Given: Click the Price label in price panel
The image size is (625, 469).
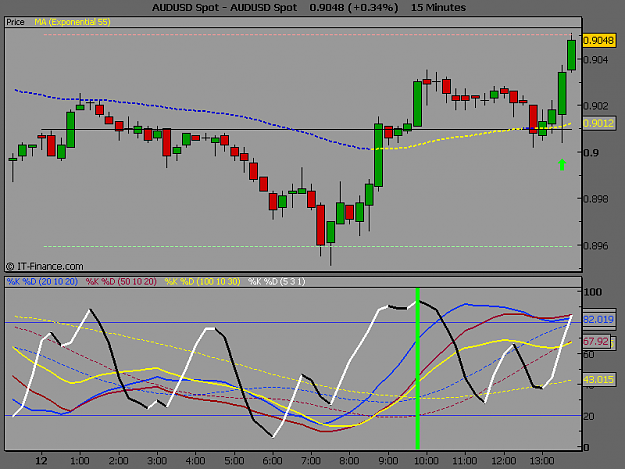Looking at the screenshot, I should point(15,22).
